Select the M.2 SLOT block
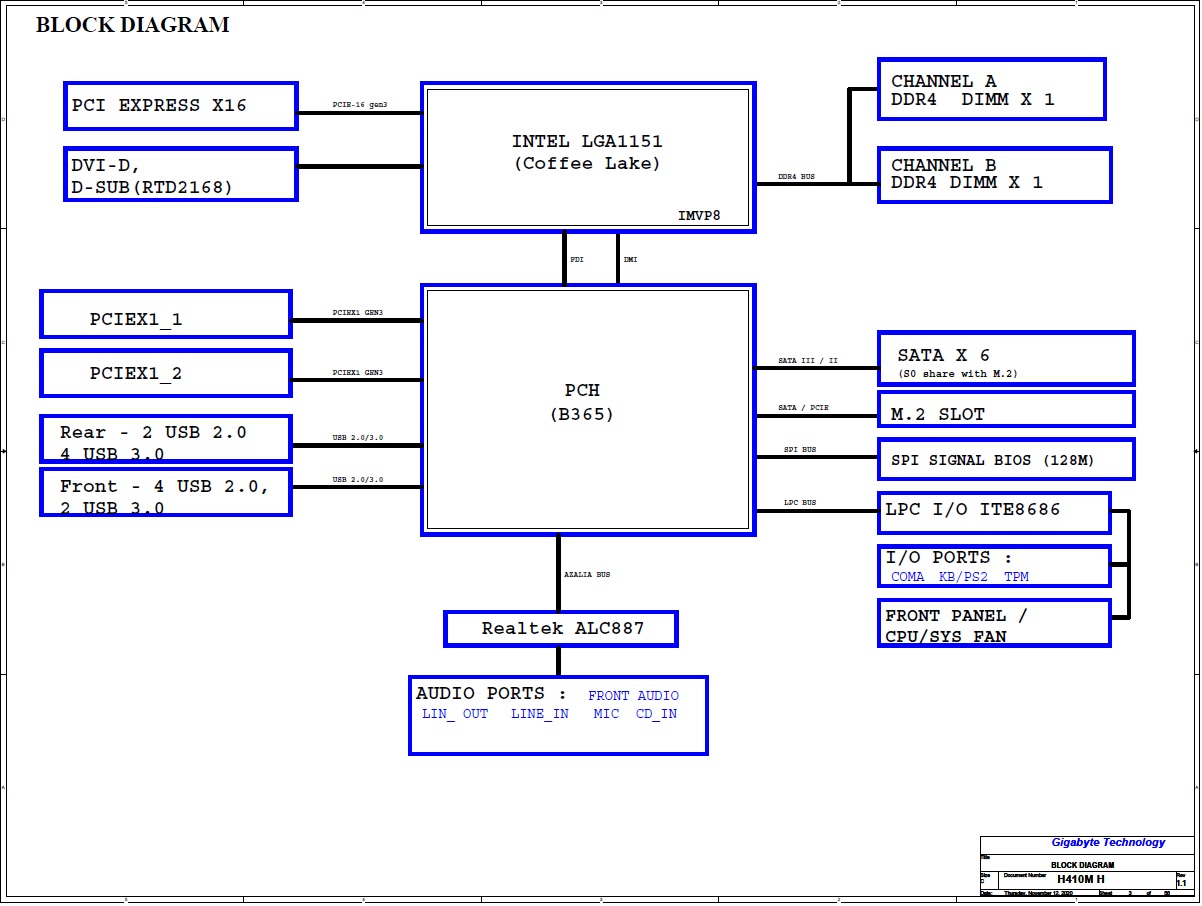Screen dimensions: 1202x906 click(1006, 409)
